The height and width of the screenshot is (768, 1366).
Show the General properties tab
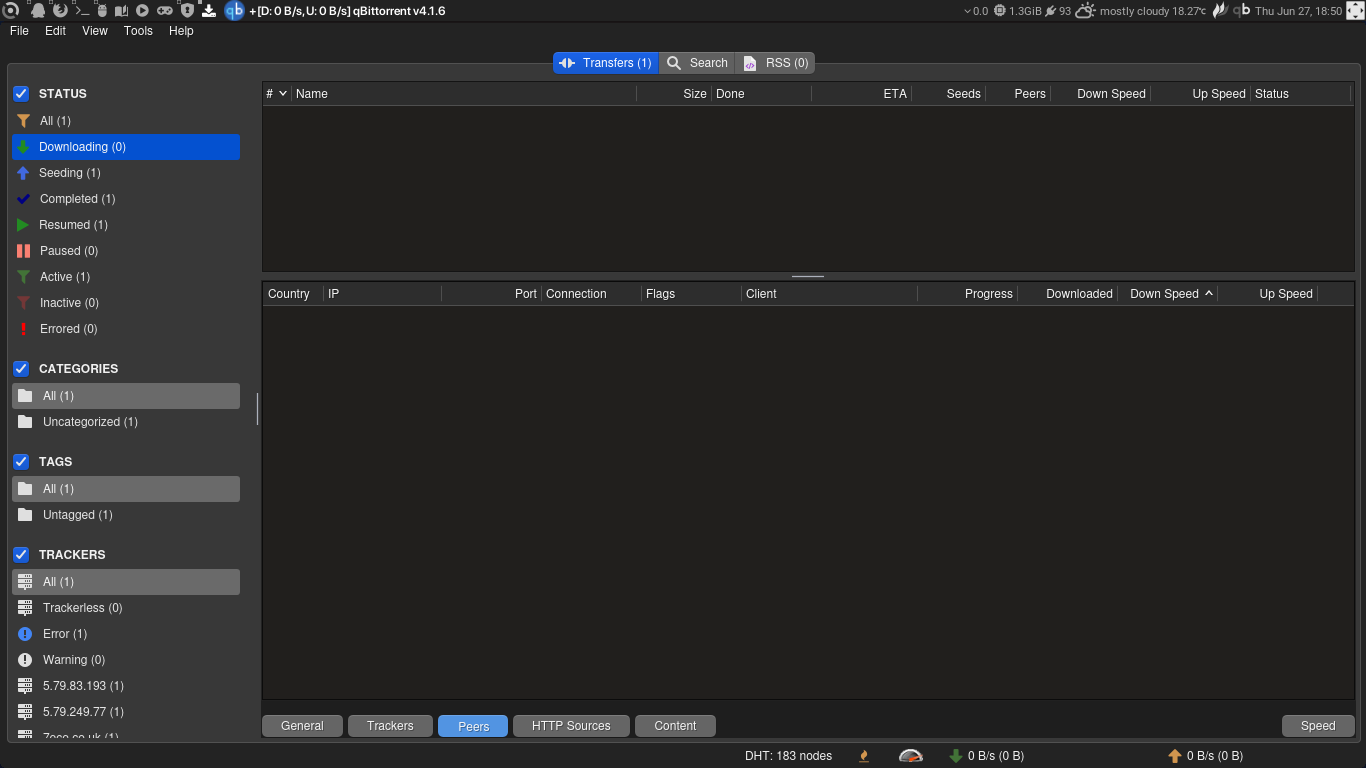pyautogui.click(x=302, y=726)
